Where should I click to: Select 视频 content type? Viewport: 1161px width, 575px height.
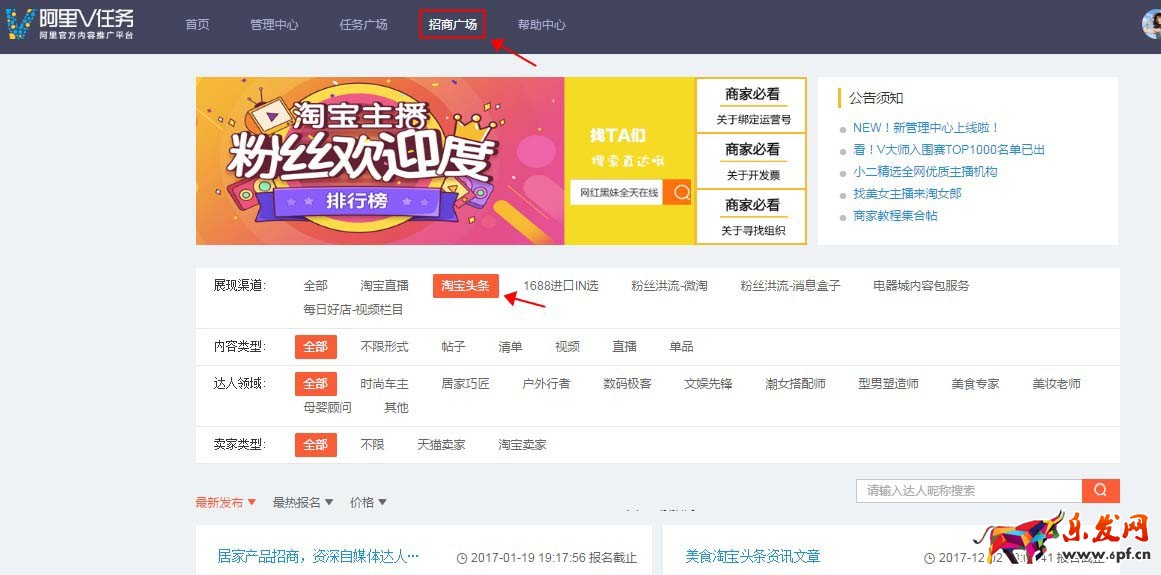tap(567, 347)
